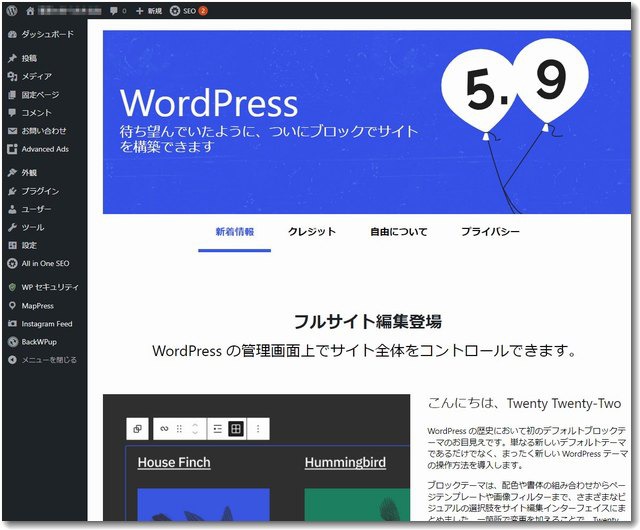This screenshot has width=640, height=530.
Task: Click the 新規 label in admin bar
Action: [x=155, y=11]
